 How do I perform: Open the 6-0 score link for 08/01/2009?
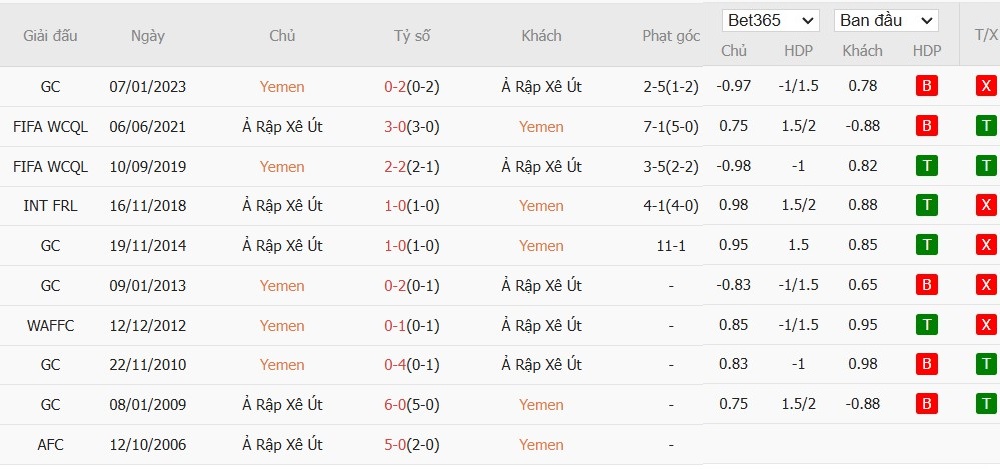pyautogui.click(x=395, y=405)
